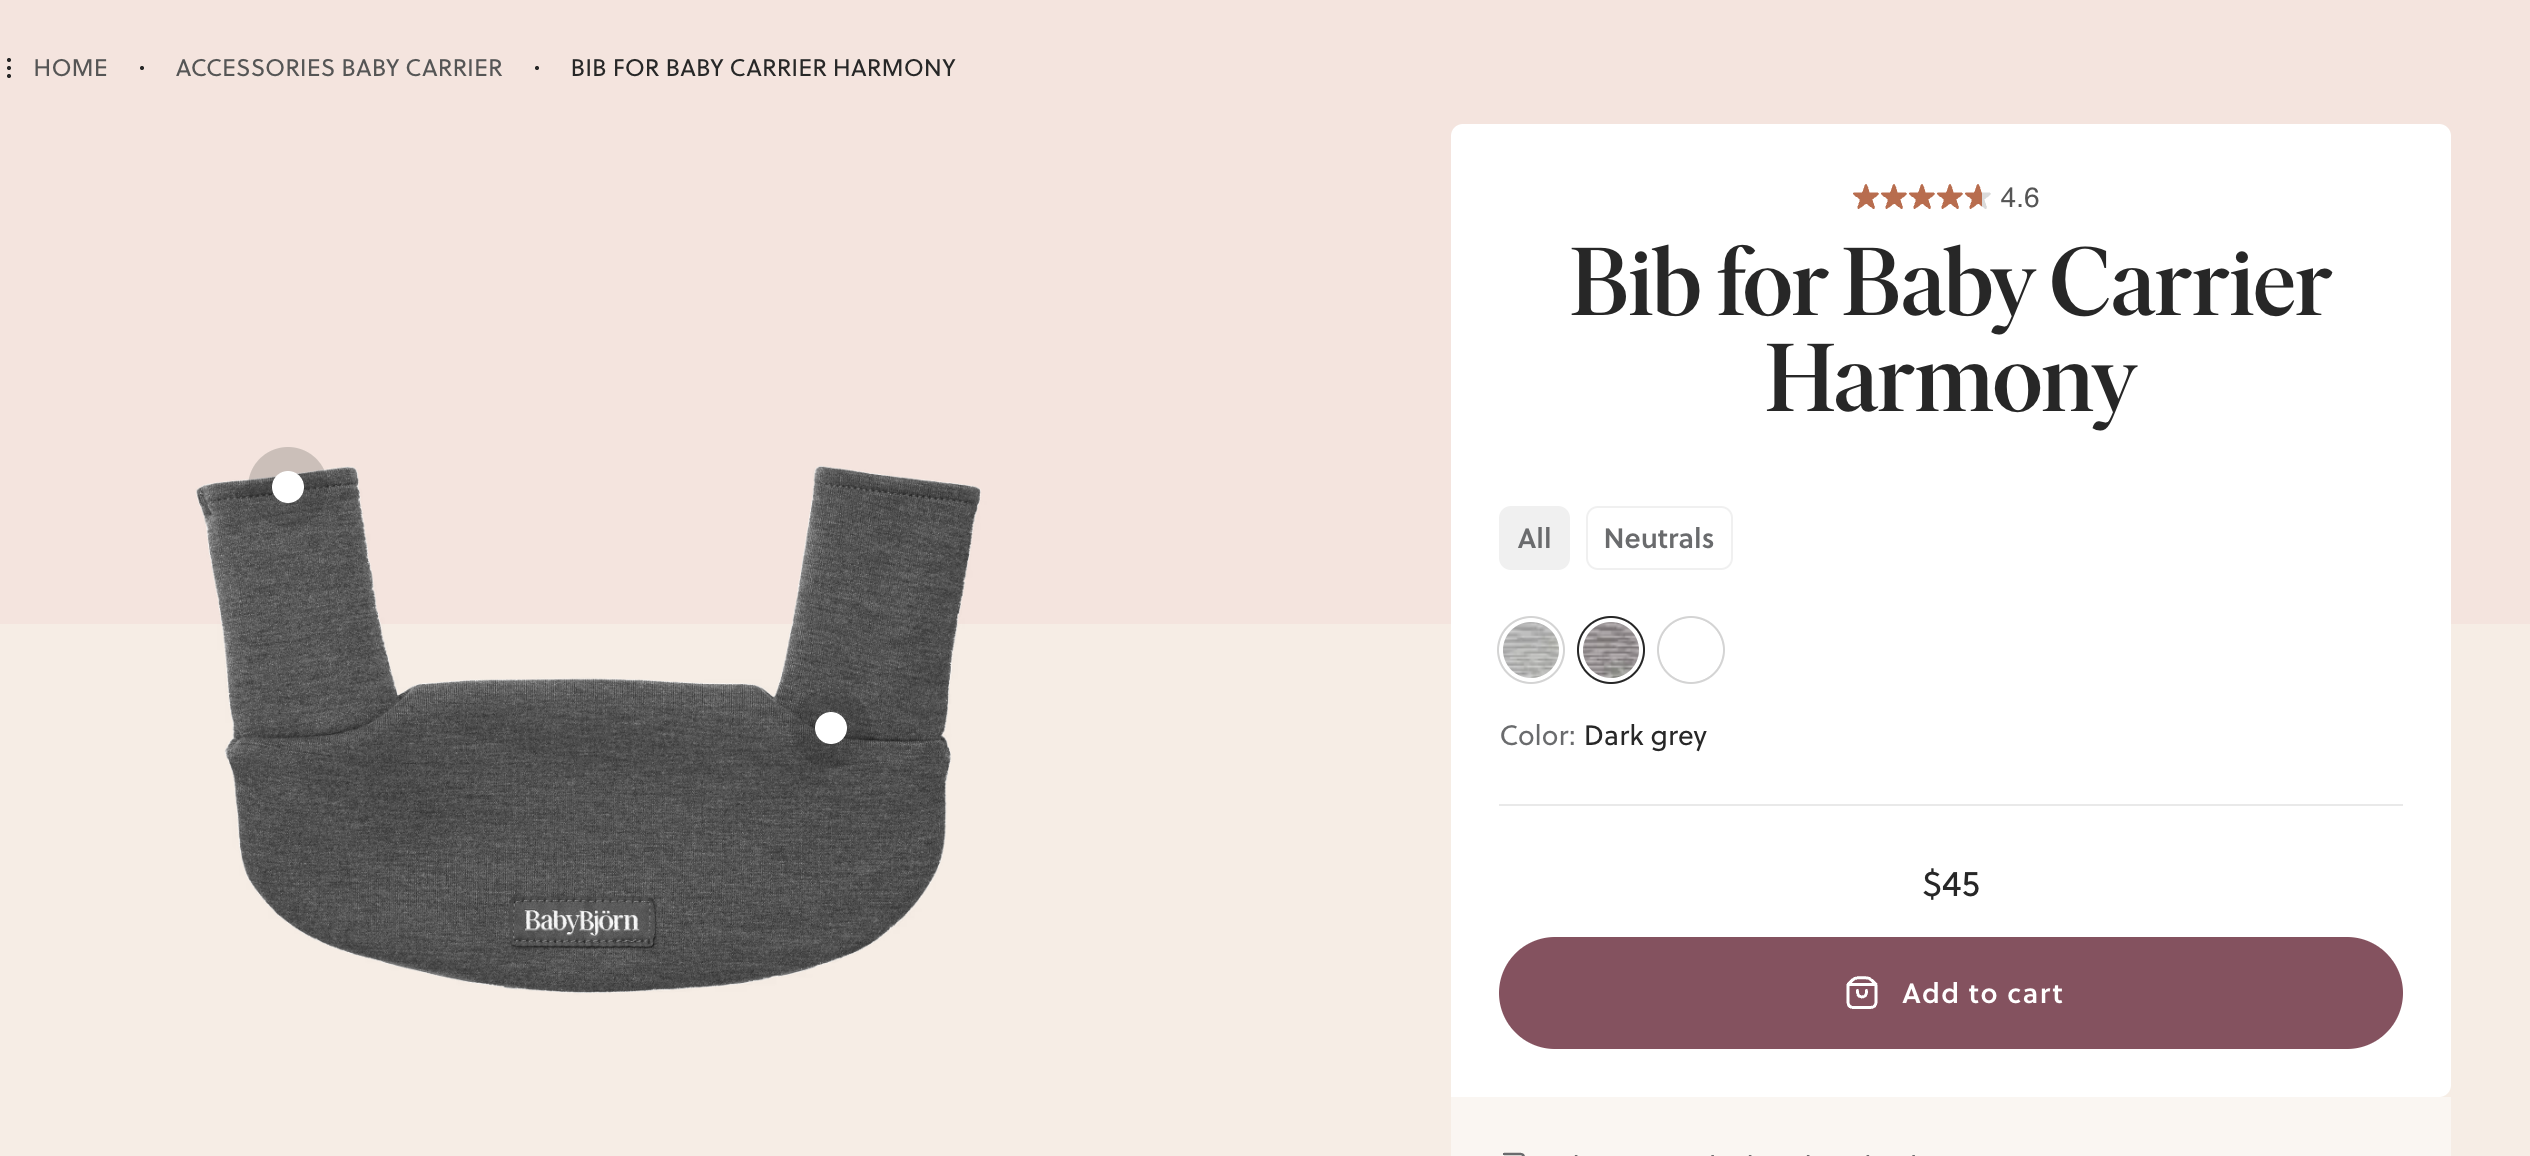Screen dimensions: 2530x1156
Task: Select the light grey color swatch
Action: 1531,650
